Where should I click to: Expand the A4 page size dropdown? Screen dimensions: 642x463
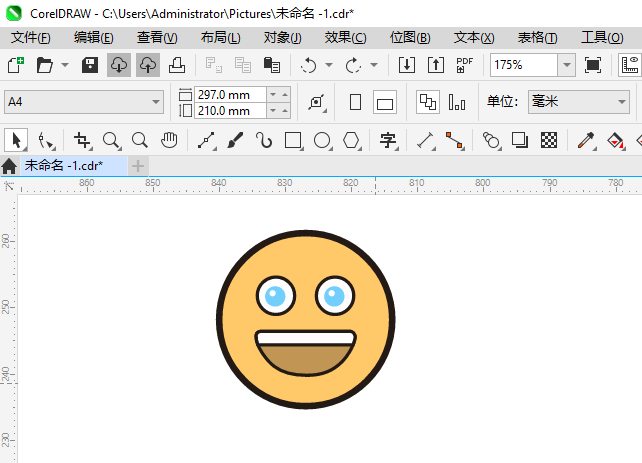pyautogui.click(x=156, y=102)
